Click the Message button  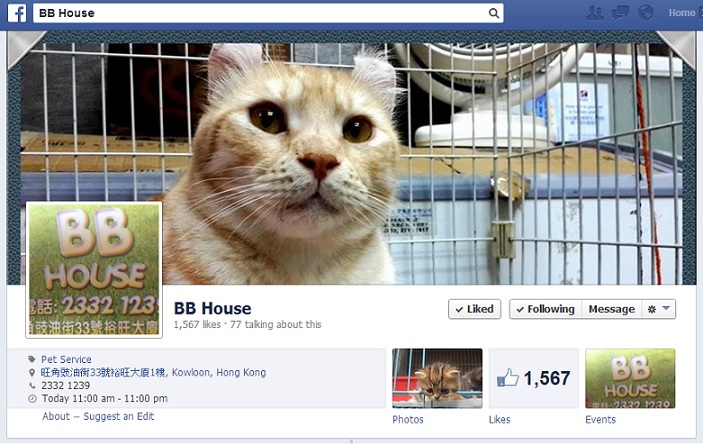click(x=612, y=309)
